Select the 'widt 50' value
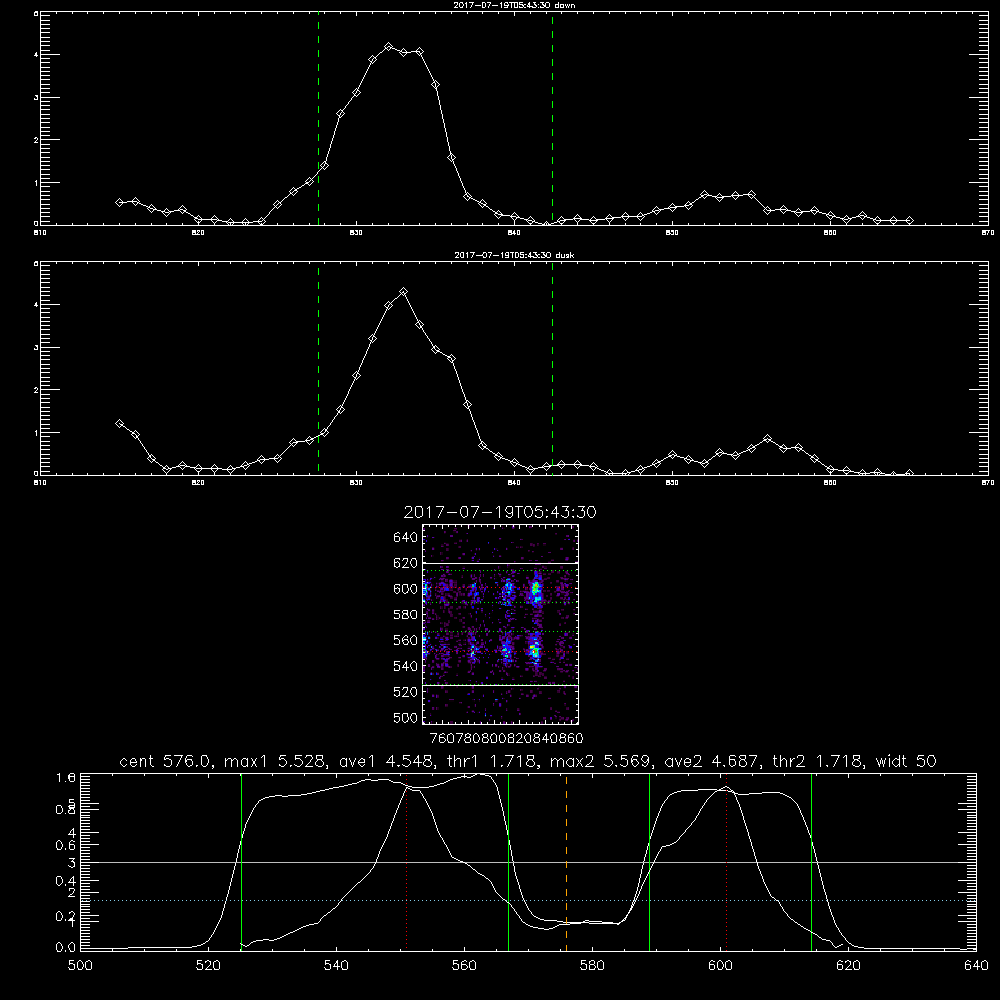Viewport: 1000px width, 1000px height. coord(906,761)
